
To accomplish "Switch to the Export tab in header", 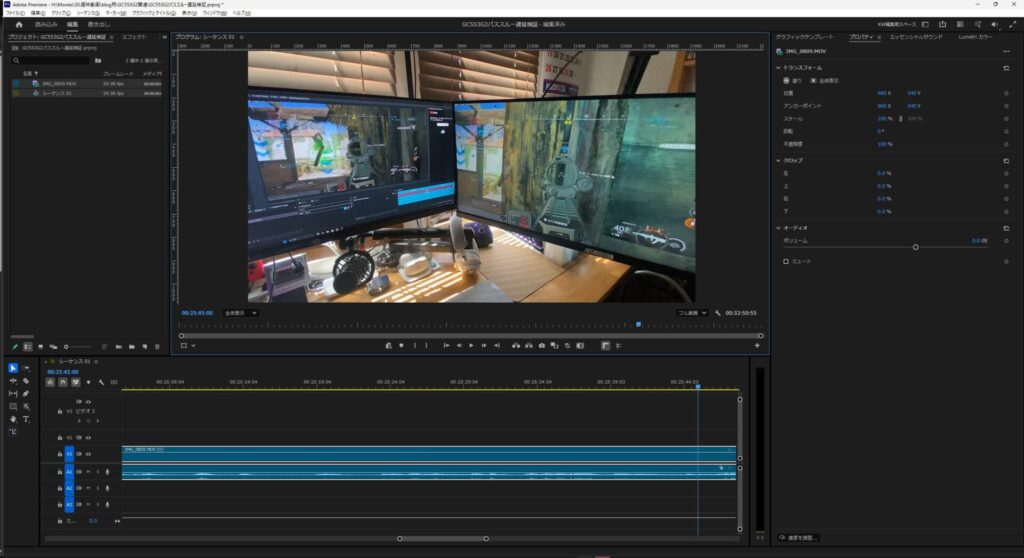I will tap(99, 25).
